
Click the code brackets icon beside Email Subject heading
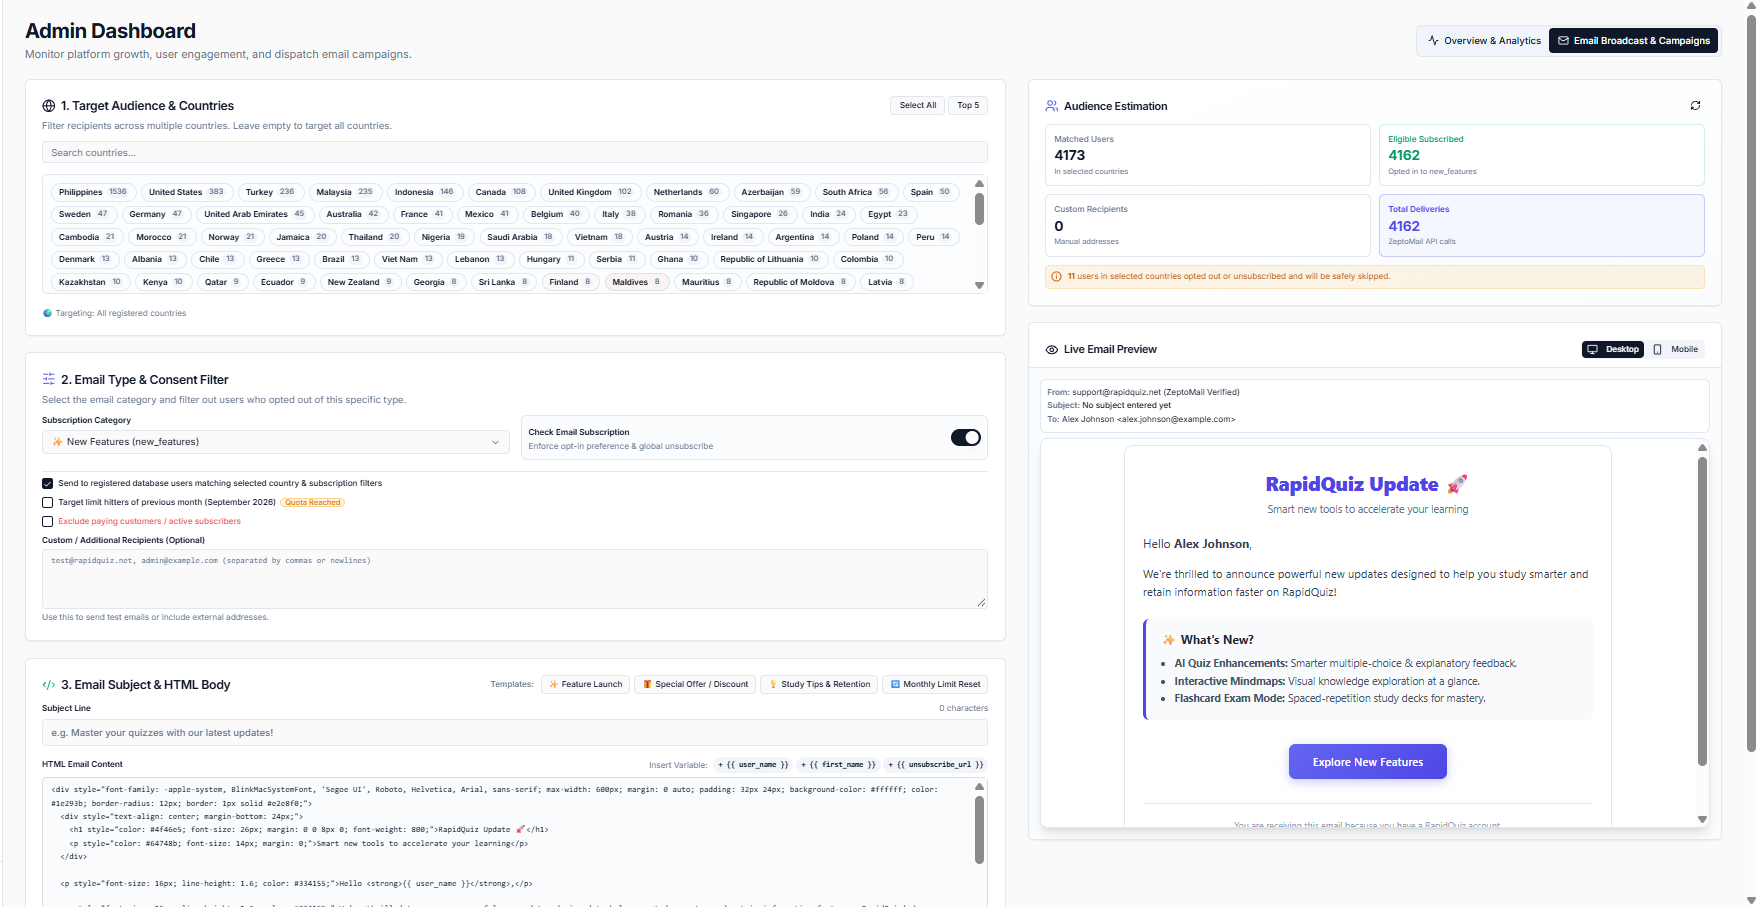(49, 685)
